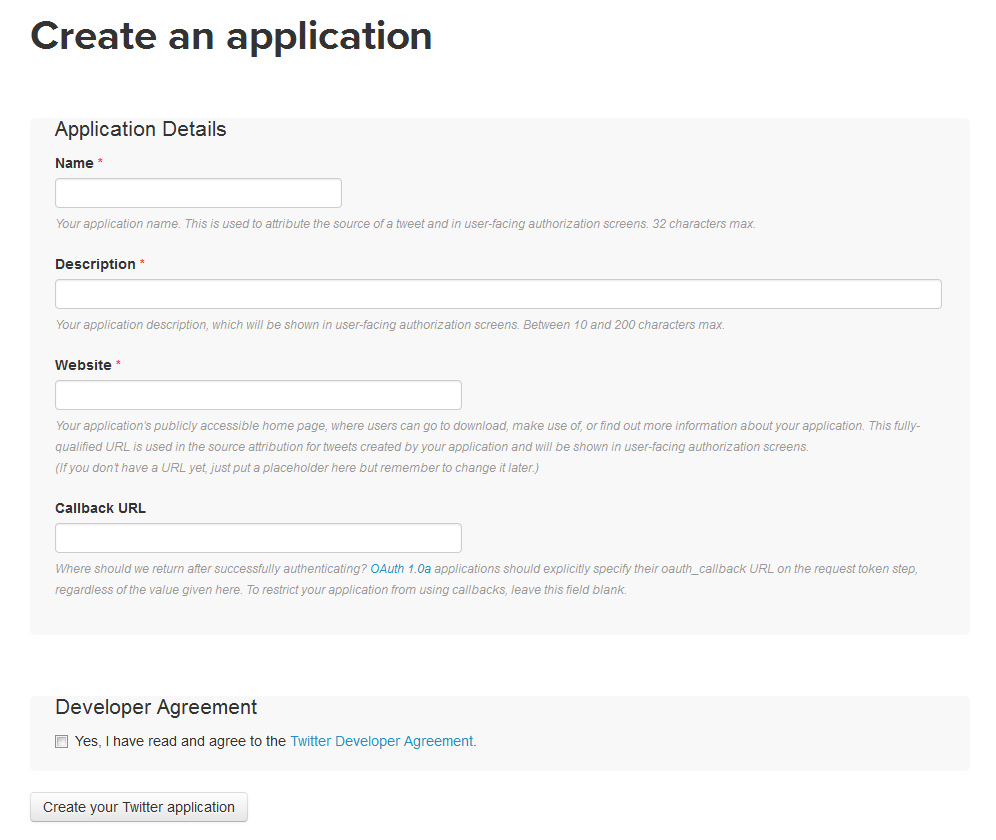
Task: Click the Application Details section heading
Action: pos(140,129)
